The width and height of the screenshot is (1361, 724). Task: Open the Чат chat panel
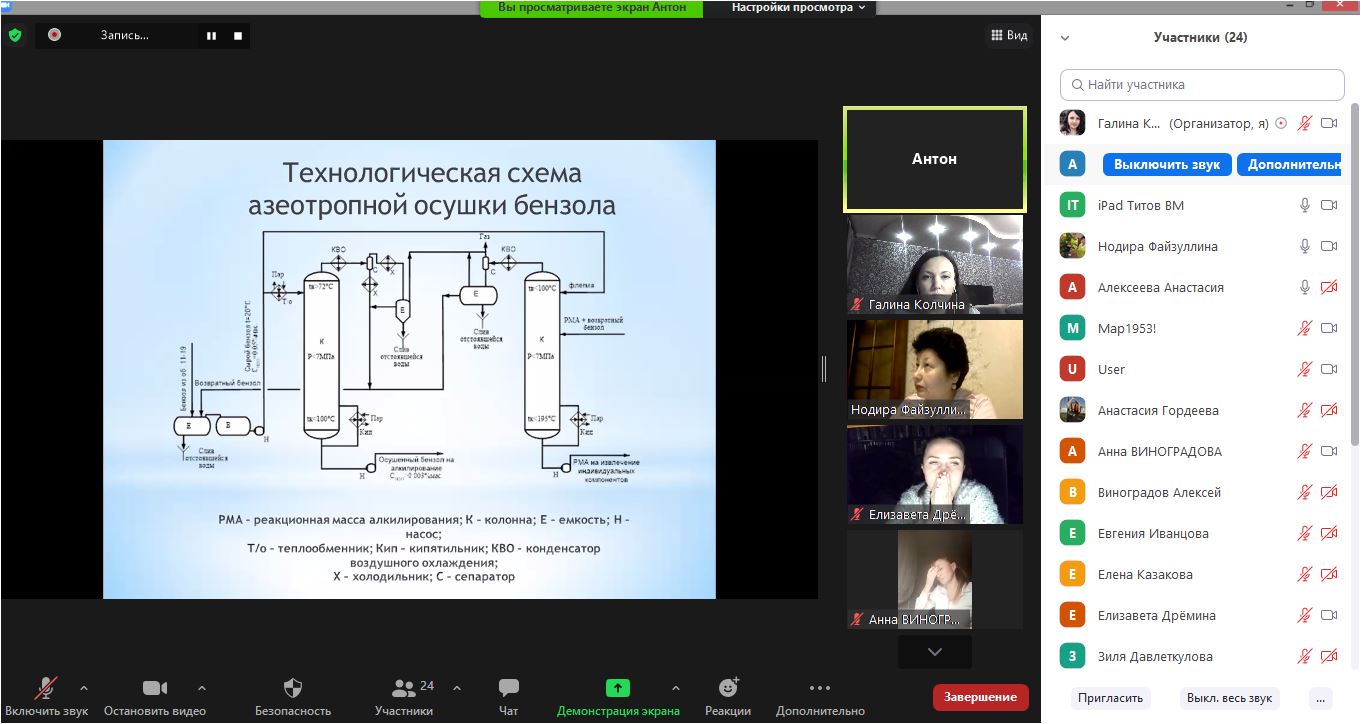coord(508,688)
